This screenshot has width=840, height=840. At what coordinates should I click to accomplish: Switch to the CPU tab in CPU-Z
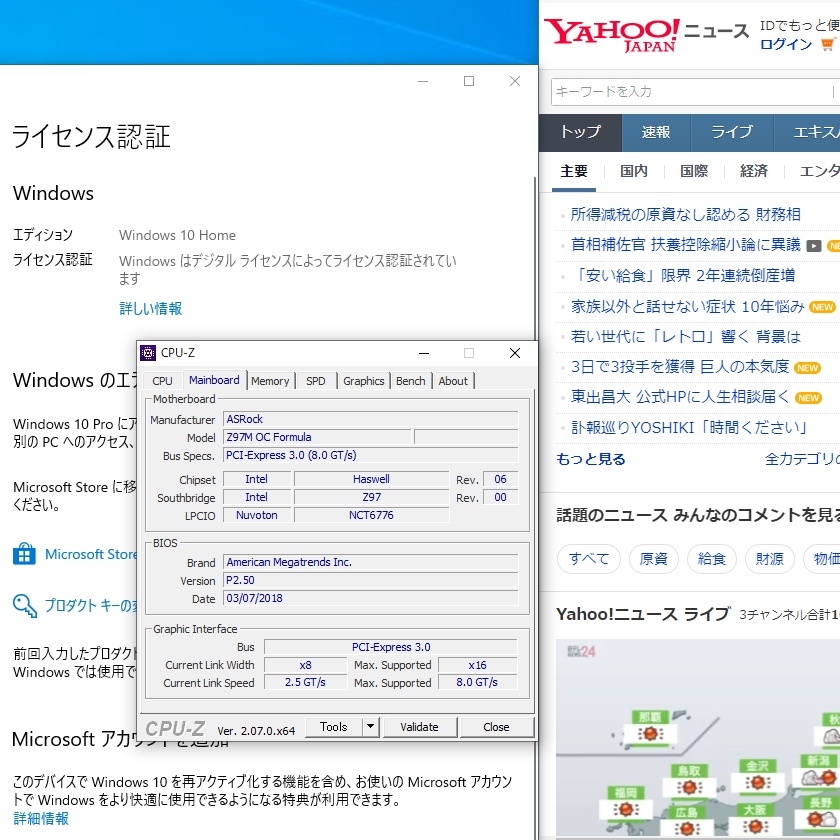click(162, 381)
